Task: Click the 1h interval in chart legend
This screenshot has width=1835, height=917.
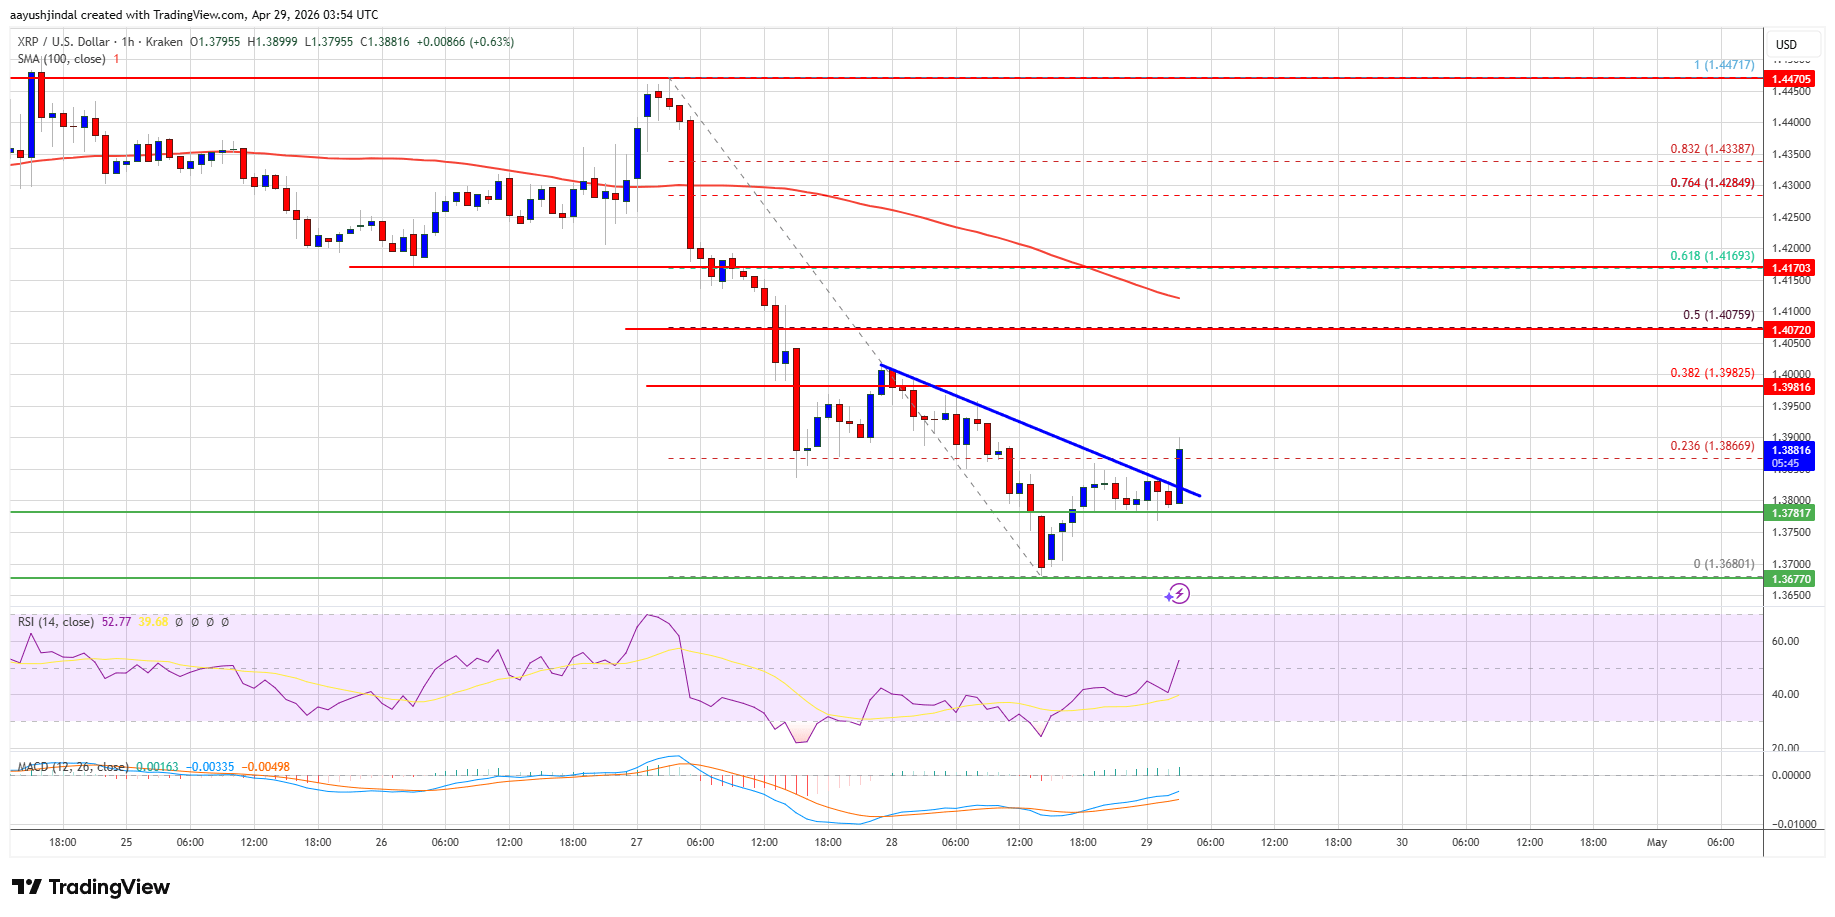Action: coord(128,42)
